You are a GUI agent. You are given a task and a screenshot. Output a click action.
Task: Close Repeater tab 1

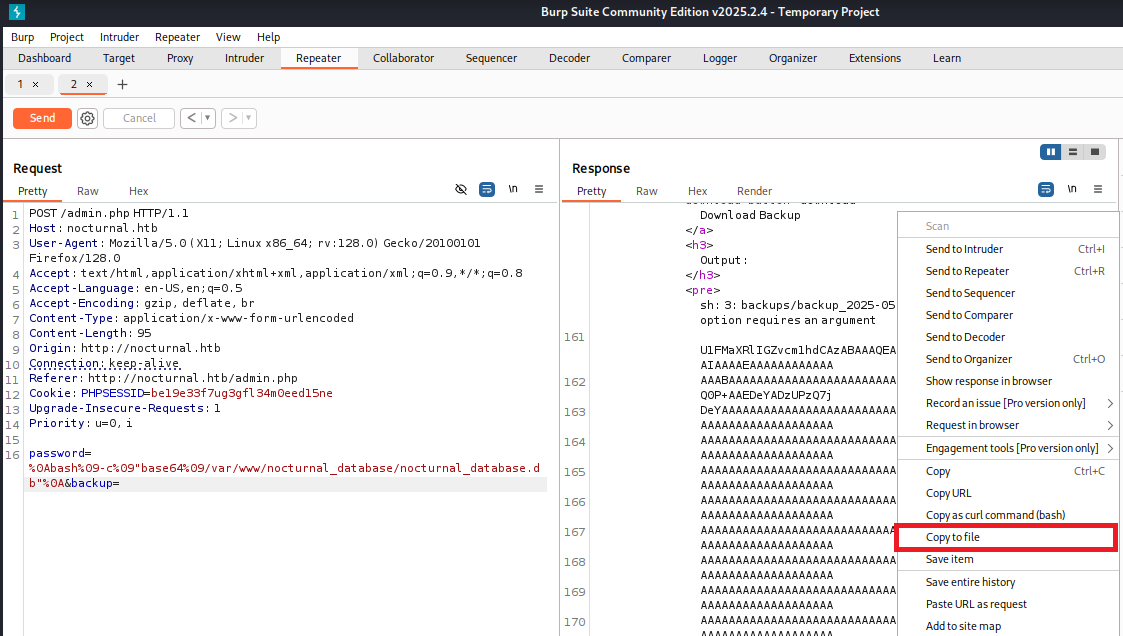[x=36, y=85]
